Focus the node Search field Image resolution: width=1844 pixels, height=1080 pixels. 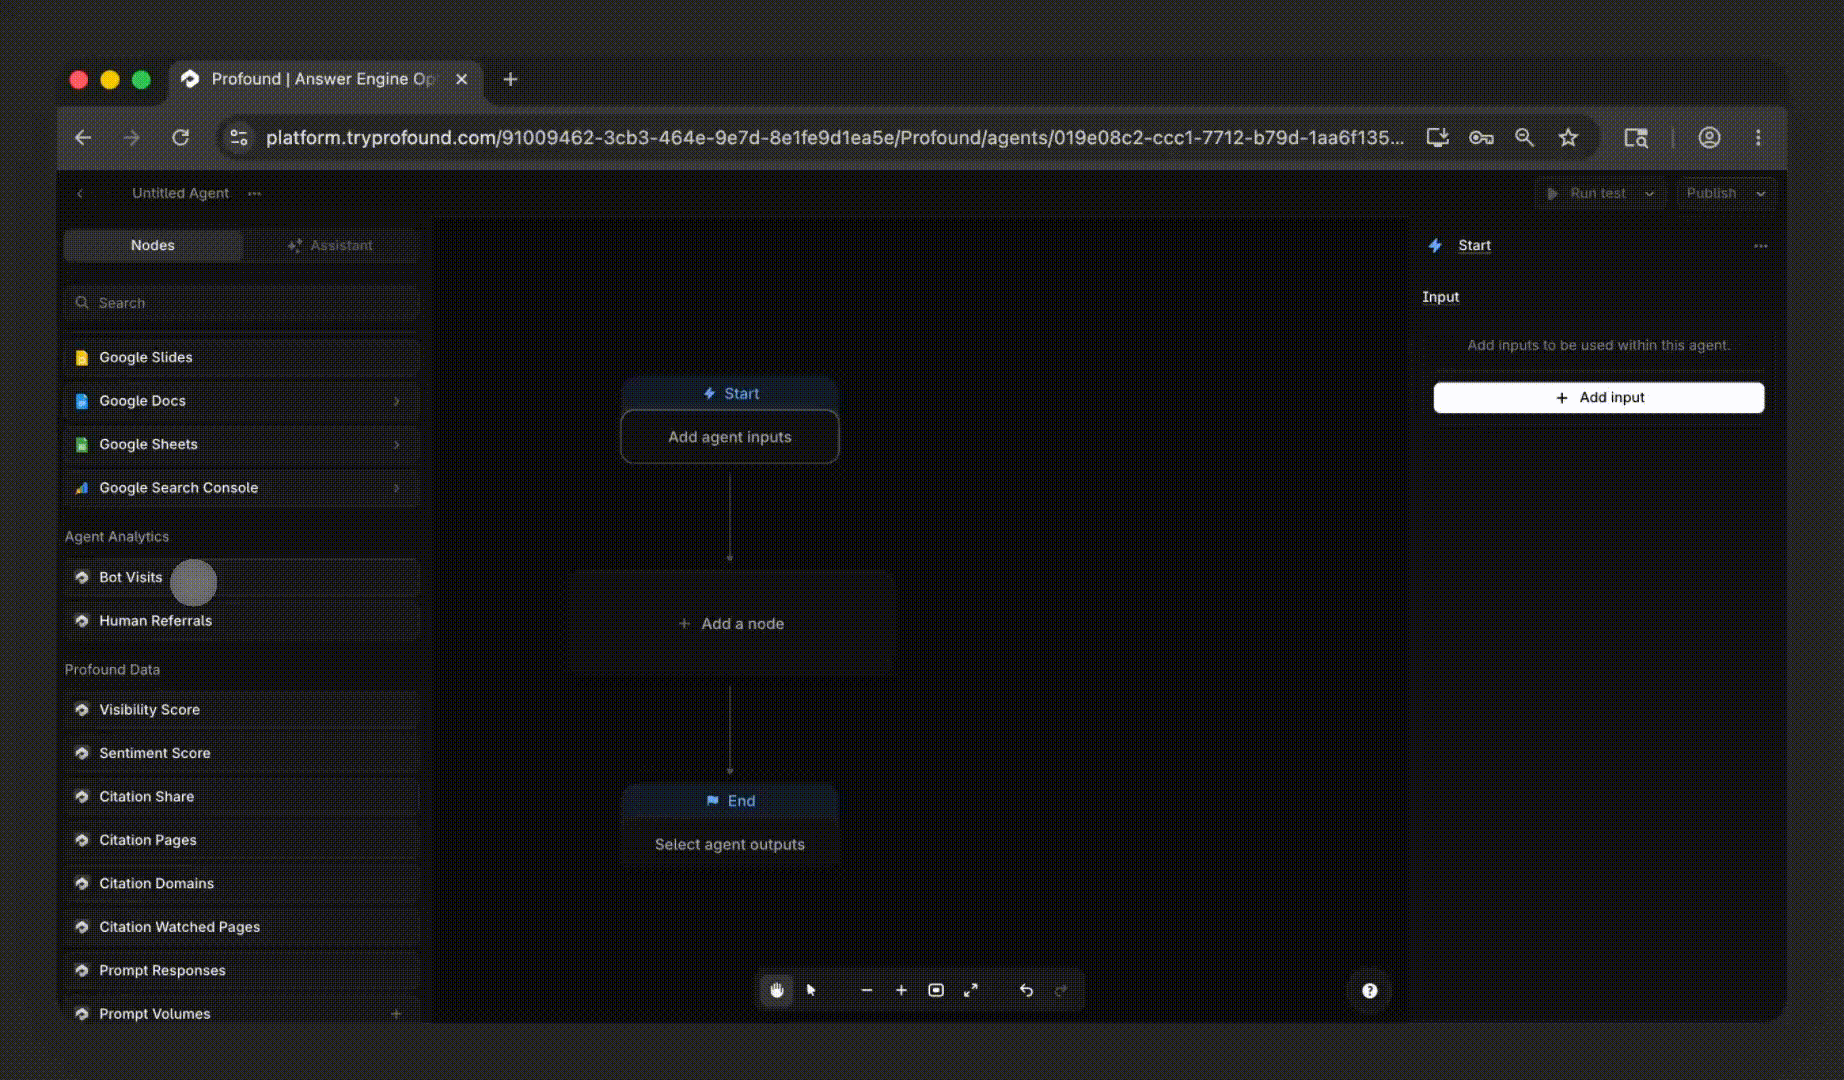tap(241, 303)
